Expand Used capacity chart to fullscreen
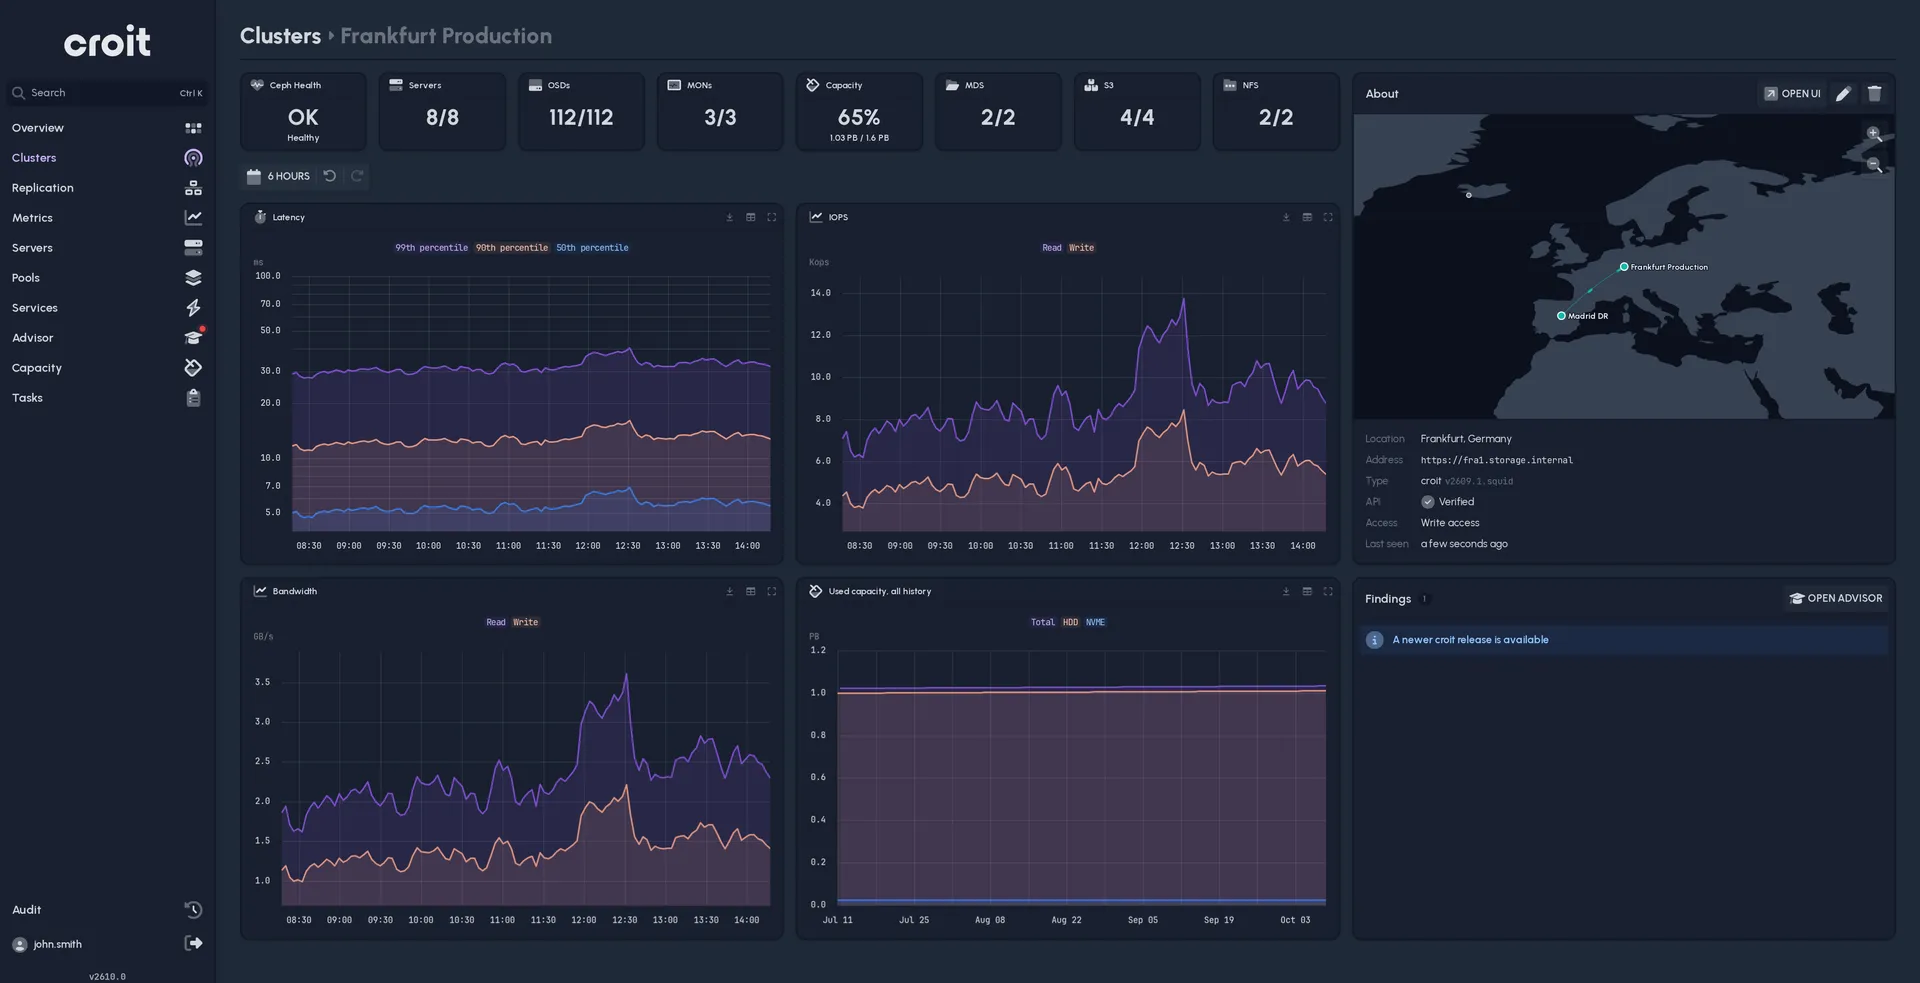This screenshot has height=983, width=1920. pyautogui.click(x=1328, y=591)
